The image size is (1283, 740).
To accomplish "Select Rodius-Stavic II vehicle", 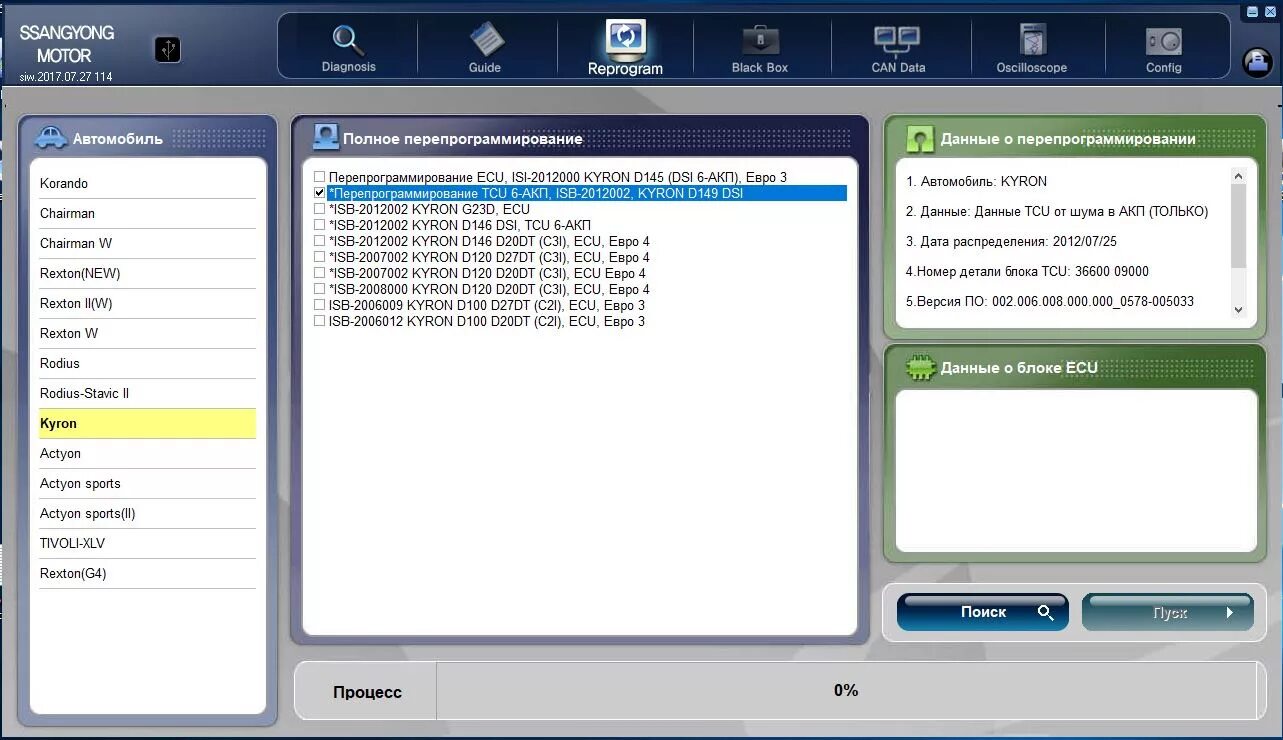I will (147, 393).
